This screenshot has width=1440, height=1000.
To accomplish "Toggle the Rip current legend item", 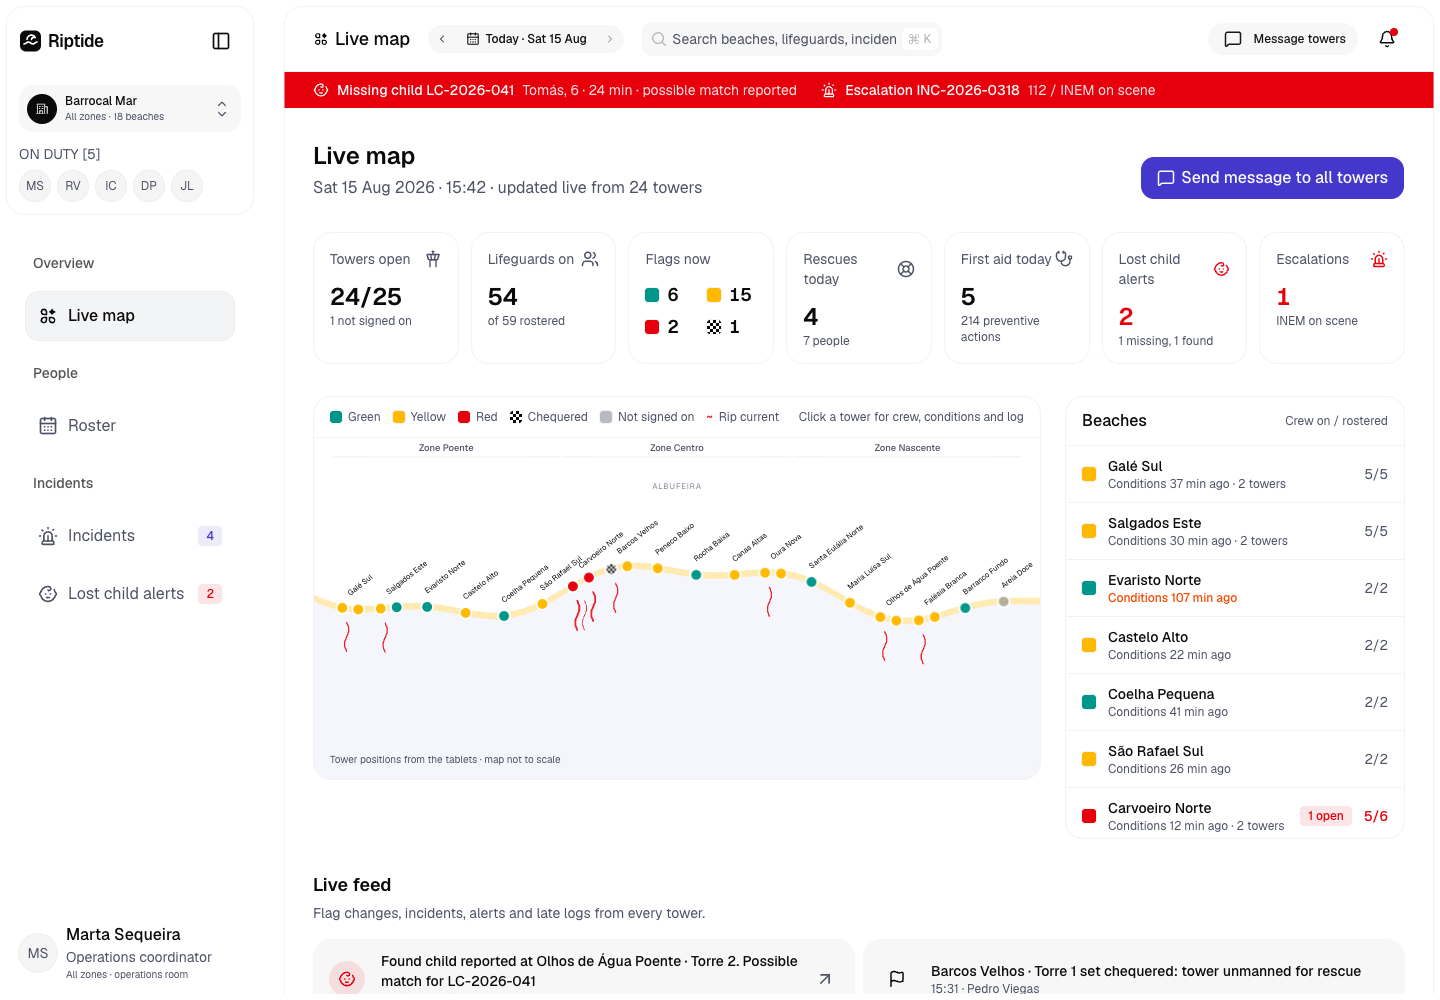I will pos(742,417).
